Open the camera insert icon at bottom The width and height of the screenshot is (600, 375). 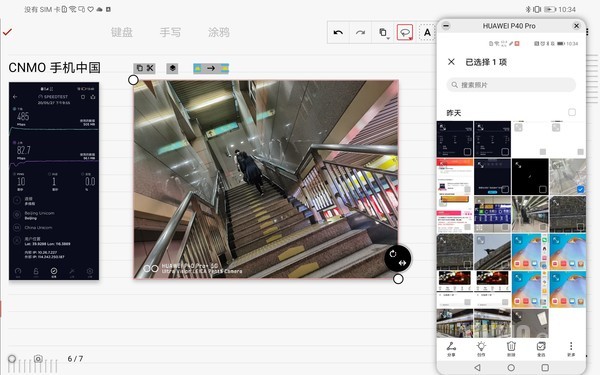[x=38, y=359]
